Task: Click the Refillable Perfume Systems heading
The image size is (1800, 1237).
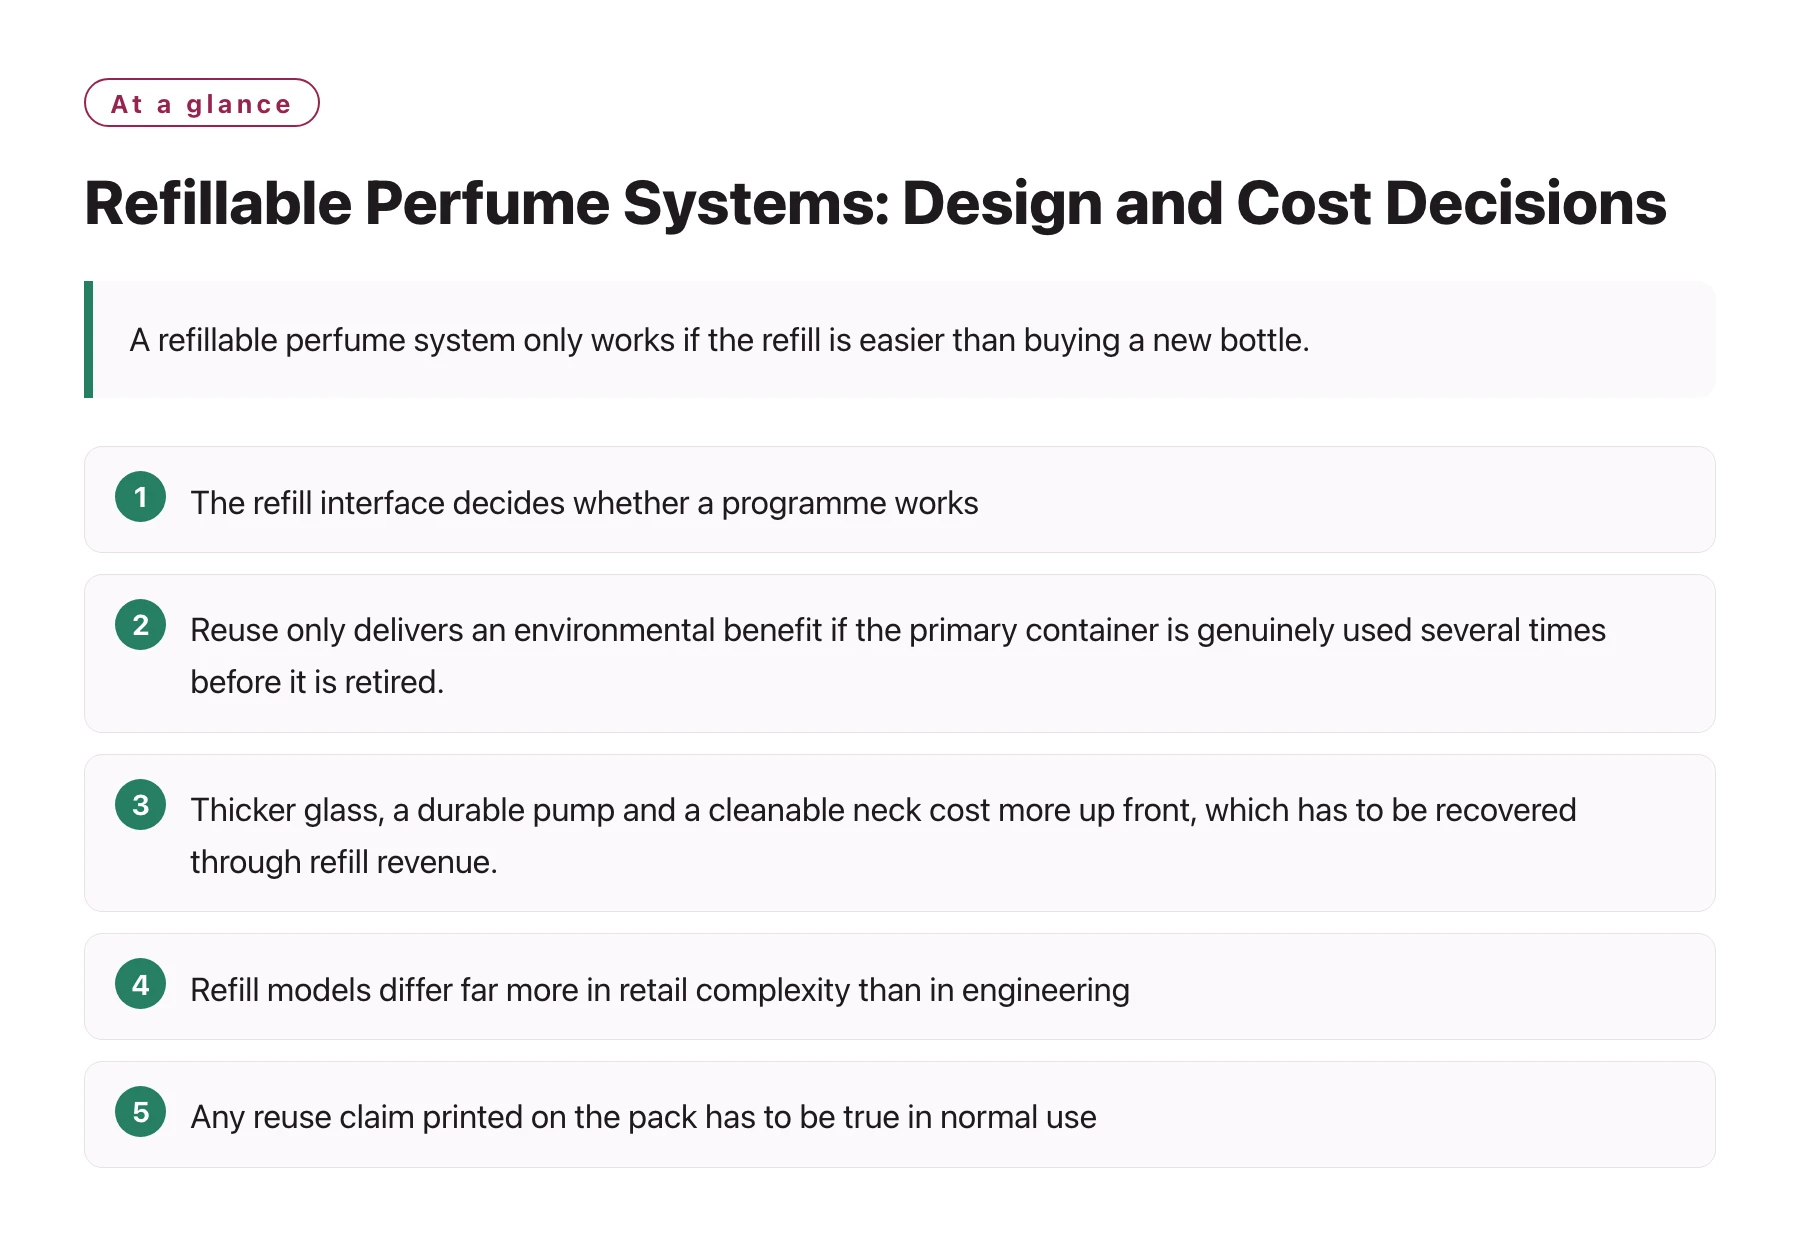Action: click(x=875, y=203)
